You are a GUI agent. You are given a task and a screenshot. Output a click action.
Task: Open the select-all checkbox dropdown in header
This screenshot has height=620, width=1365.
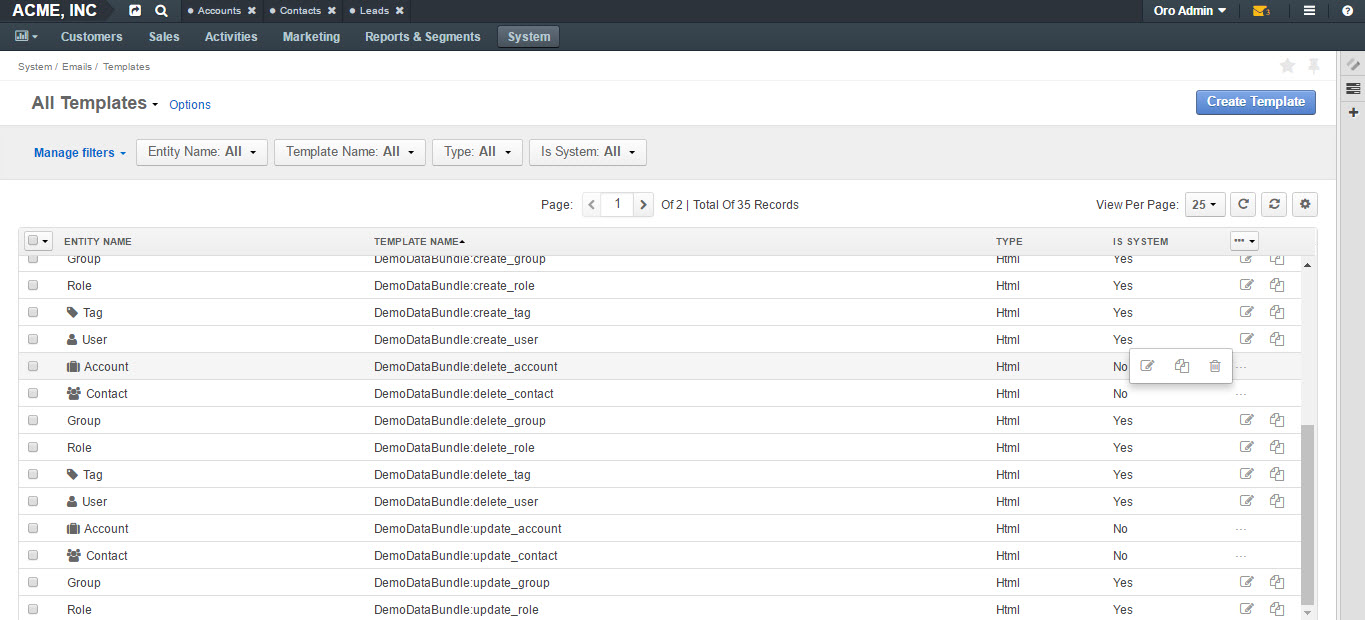38,241
